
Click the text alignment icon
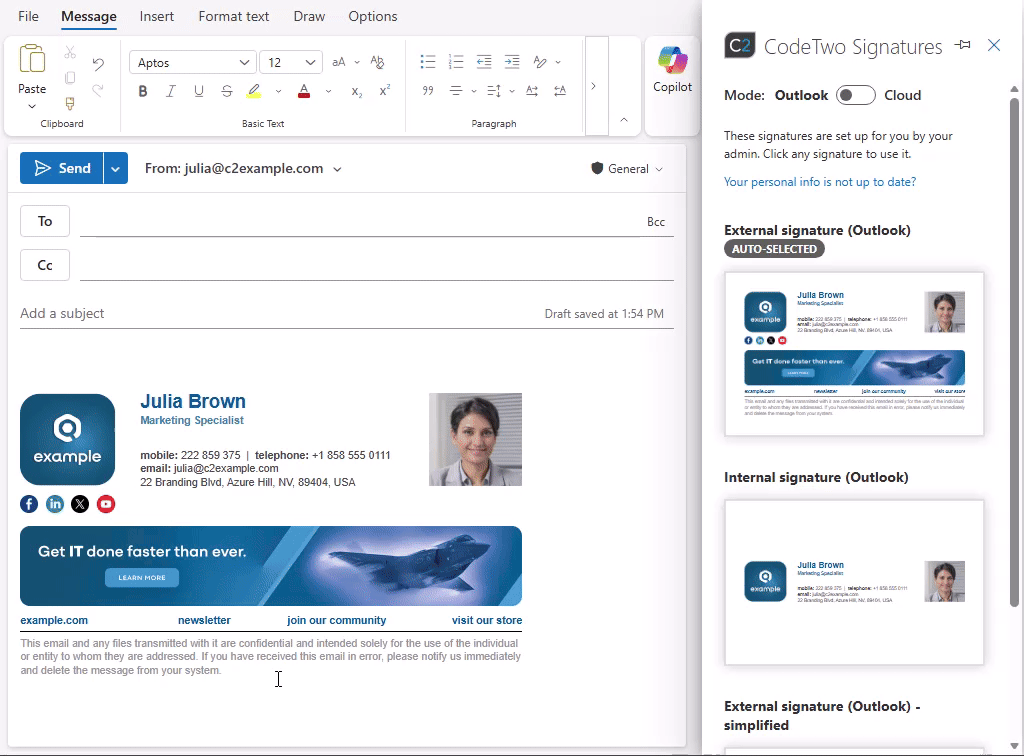[x=456, y=91]
